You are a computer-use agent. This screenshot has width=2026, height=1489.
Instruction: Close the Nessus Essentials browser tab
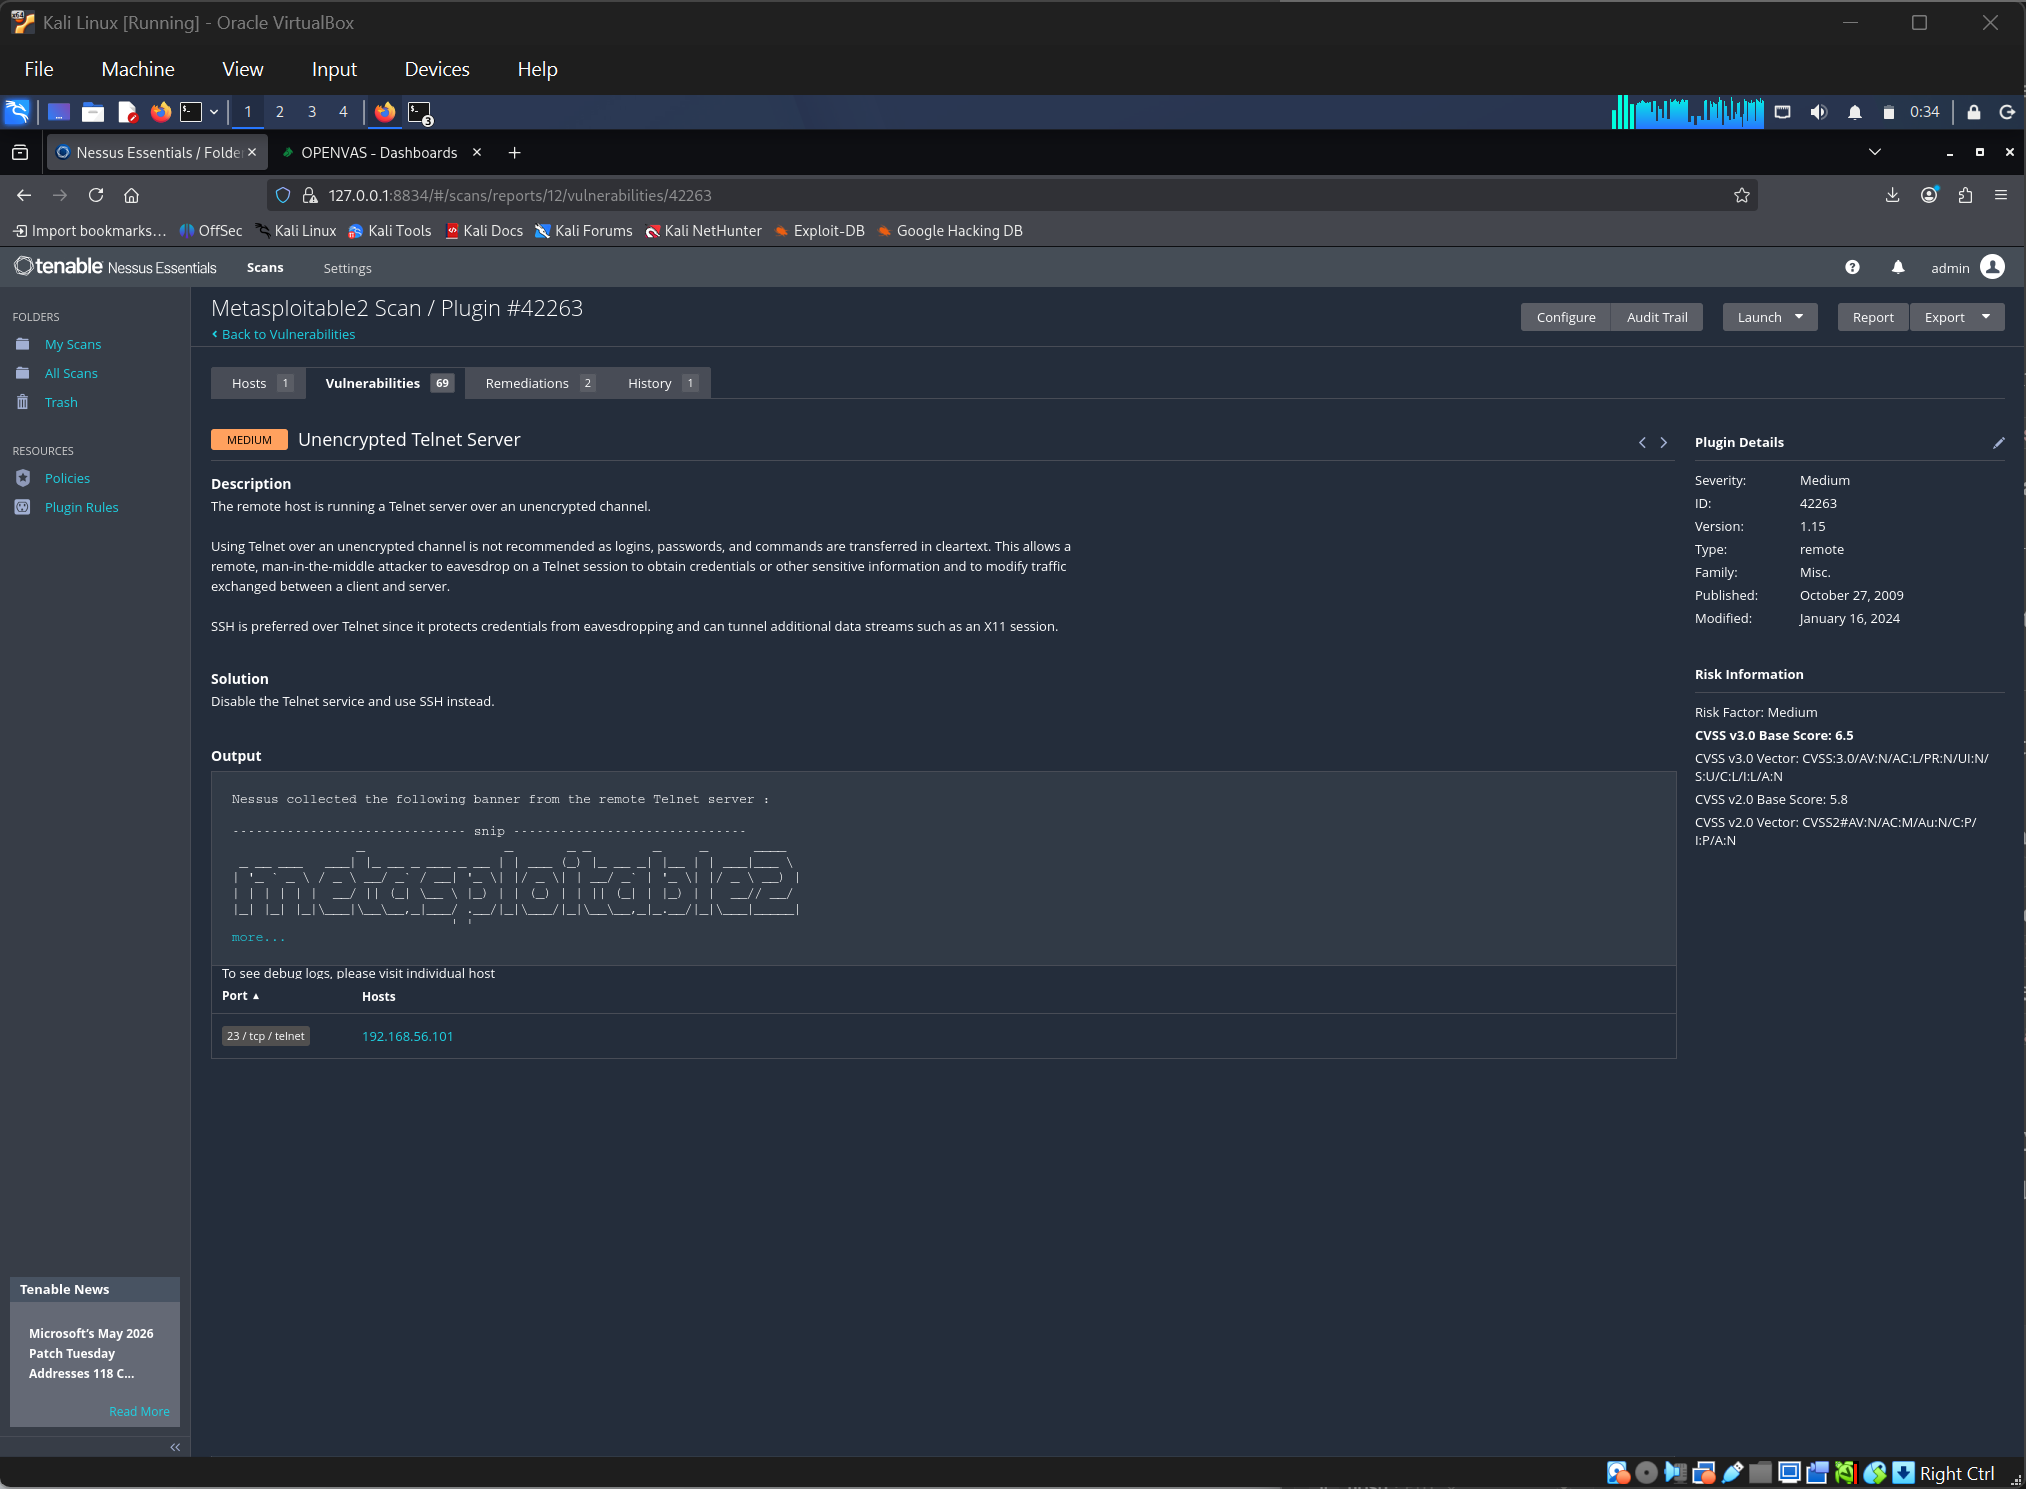pyautogui.click(x=252, y=152)
